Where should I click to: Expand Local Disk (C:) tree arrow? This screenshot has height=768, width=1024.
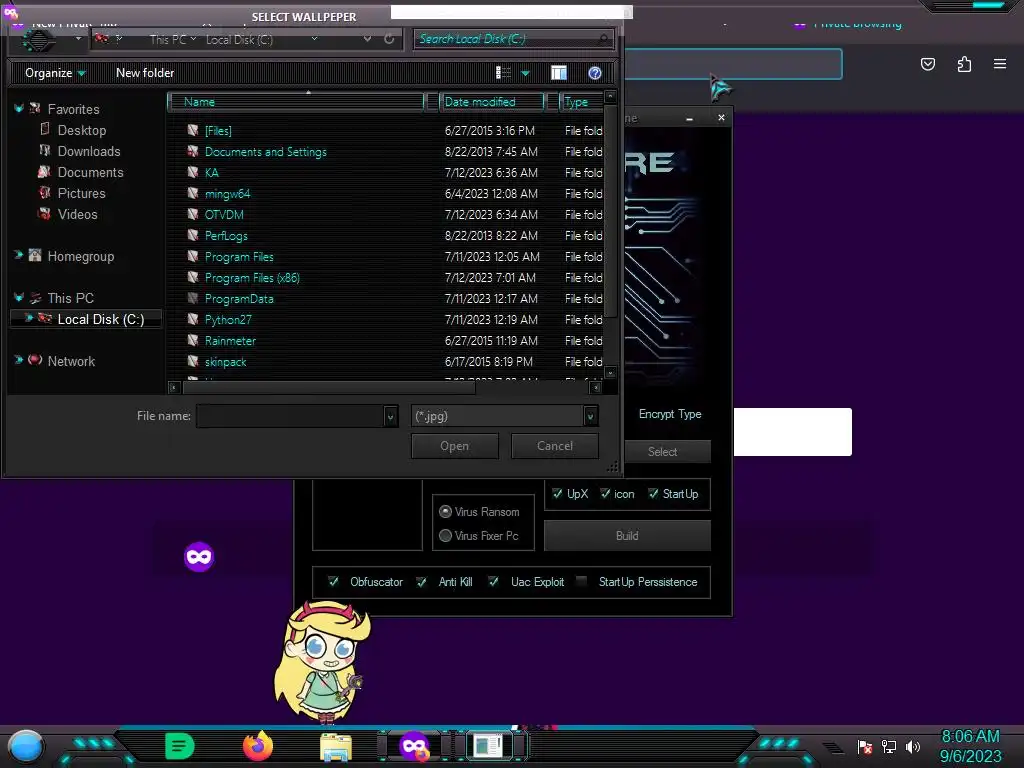29,318
